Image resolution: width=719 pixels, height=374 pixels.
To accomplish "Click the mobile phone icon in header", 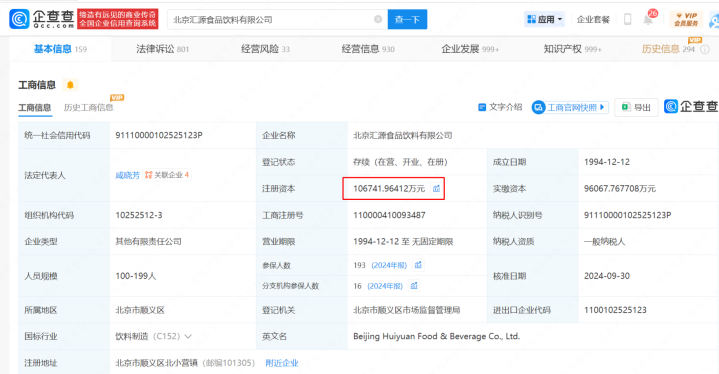I will coord(628,19).
